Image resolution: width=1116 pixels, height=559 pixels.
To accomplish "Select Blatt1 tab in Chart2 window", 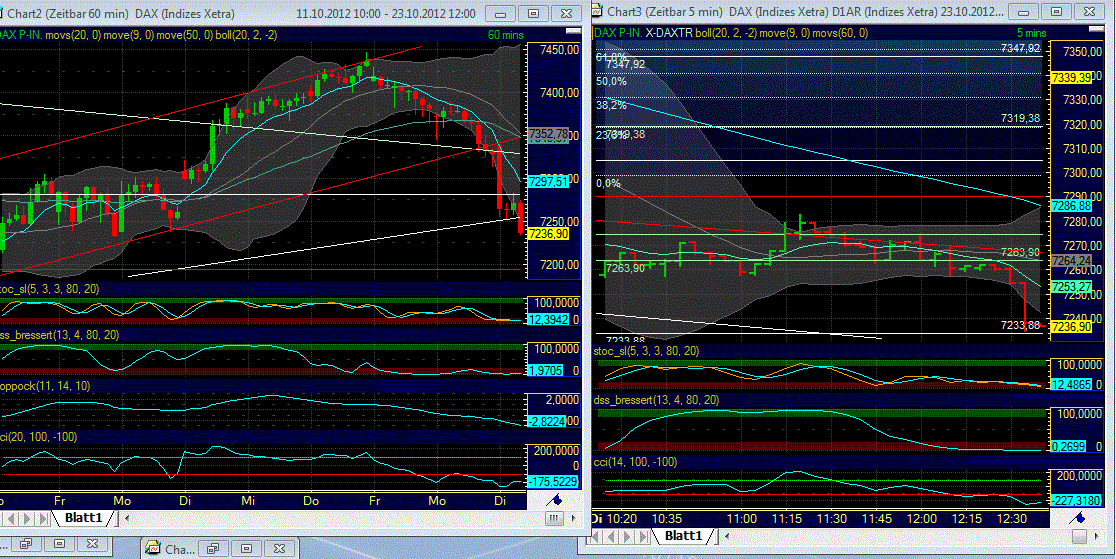I will [x=83, y=518].
